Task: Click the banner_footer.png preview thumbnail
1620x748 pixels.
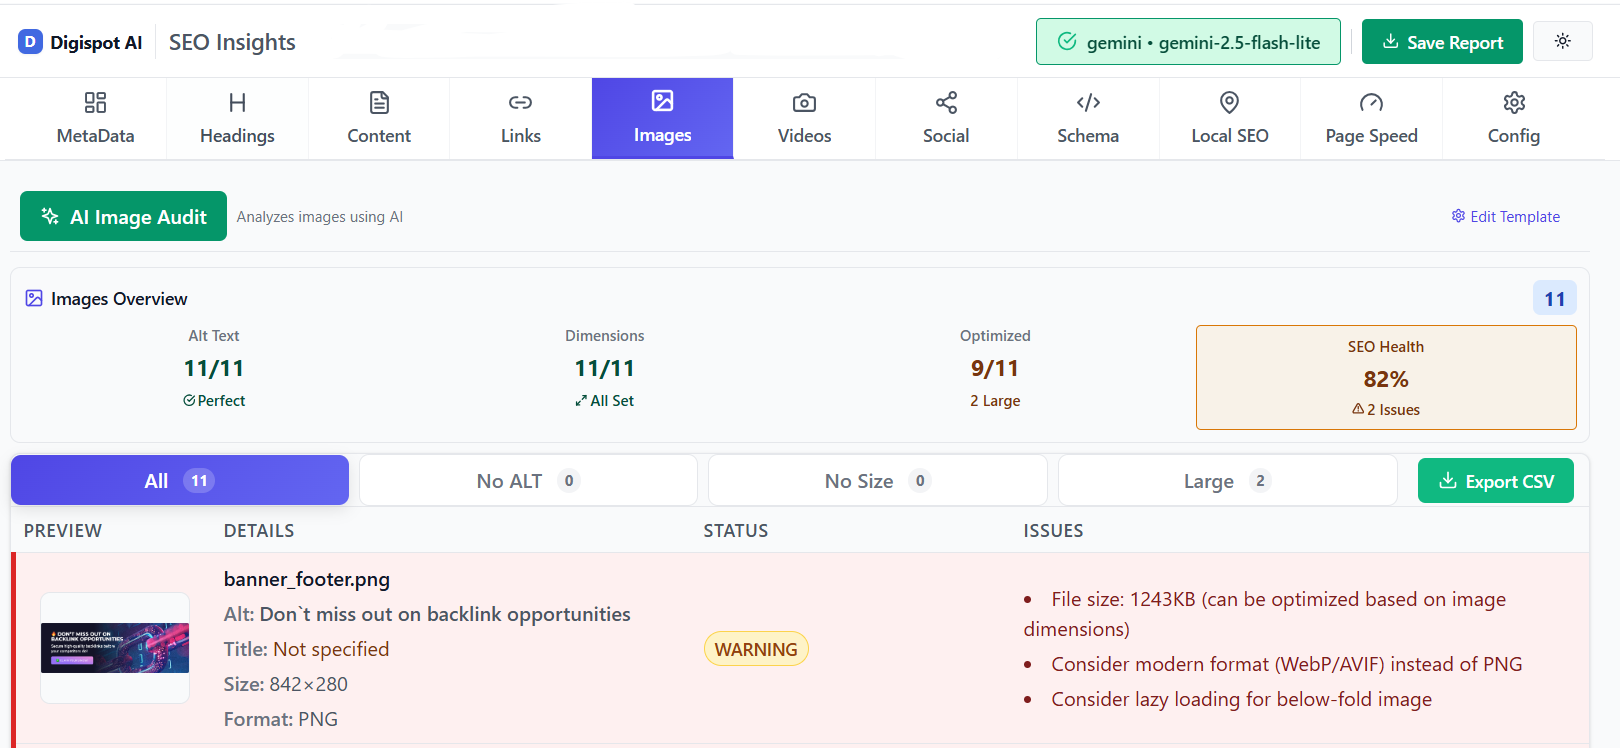Action: coord(115,648)
